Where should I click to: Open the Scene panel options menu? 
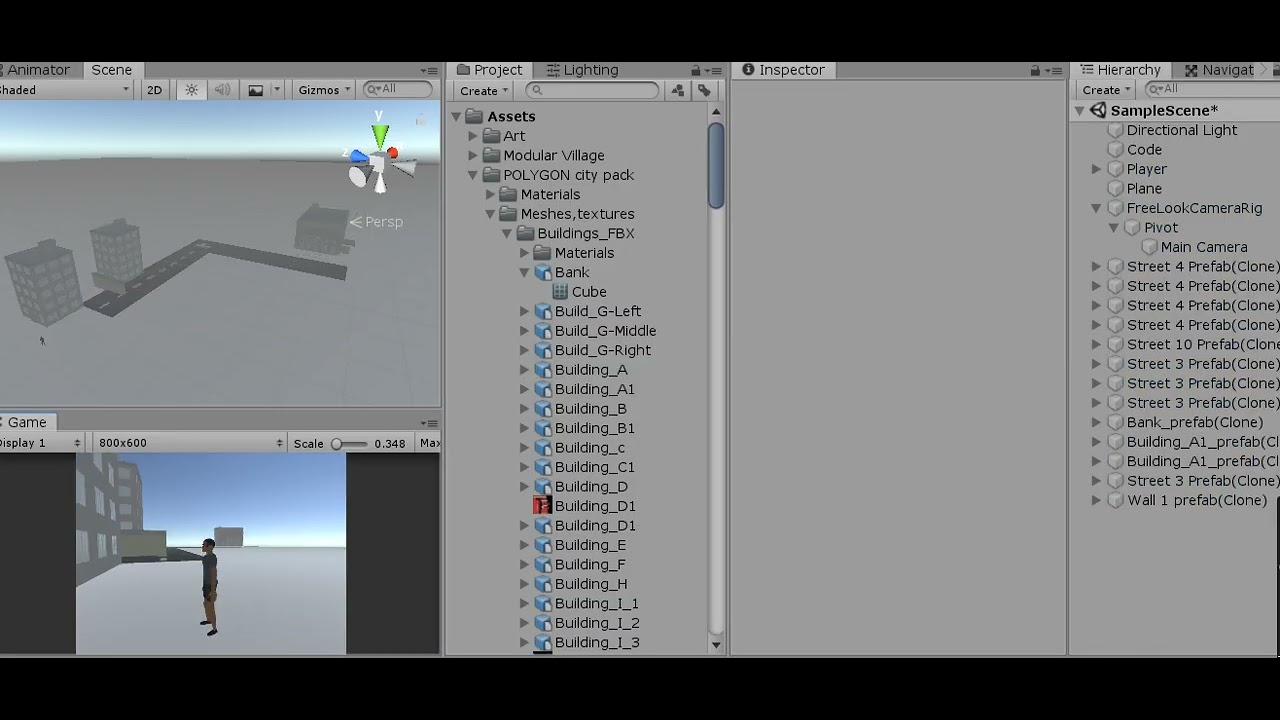(429, 71)
